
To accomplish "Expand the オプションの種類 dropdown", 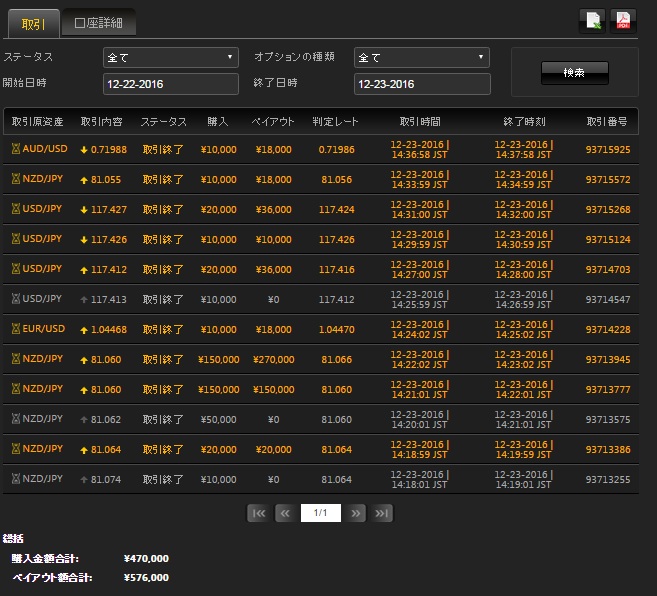I will 421,57.
